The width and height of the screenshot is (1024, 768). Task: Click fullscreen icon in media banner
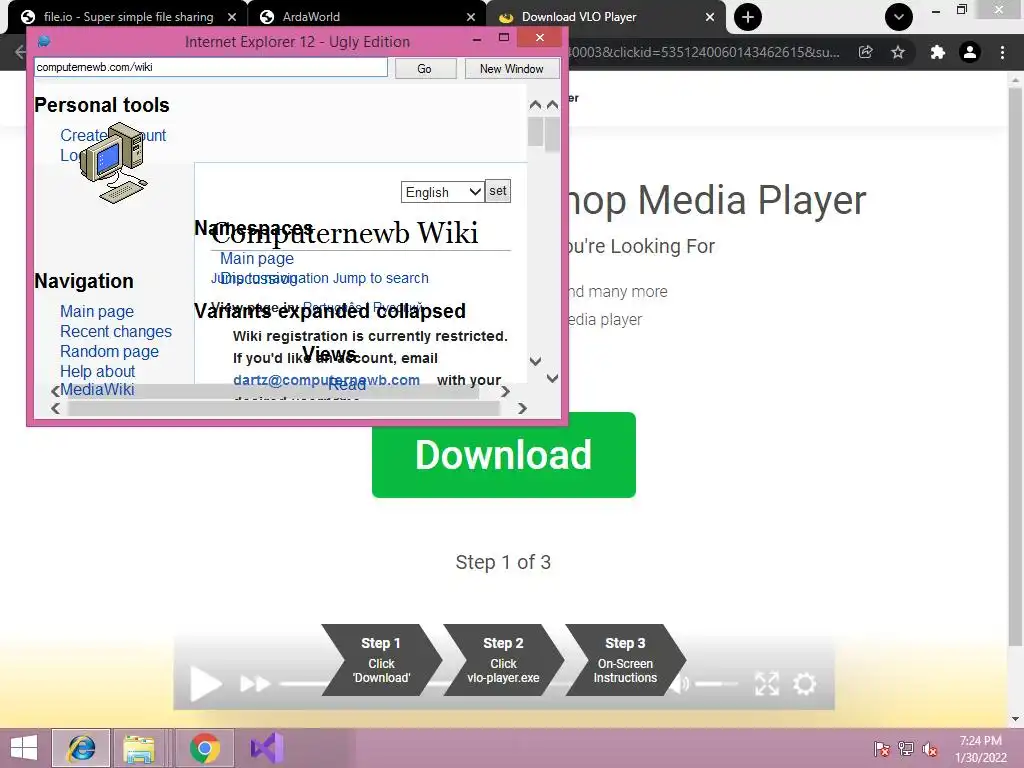tap(767, 684)
